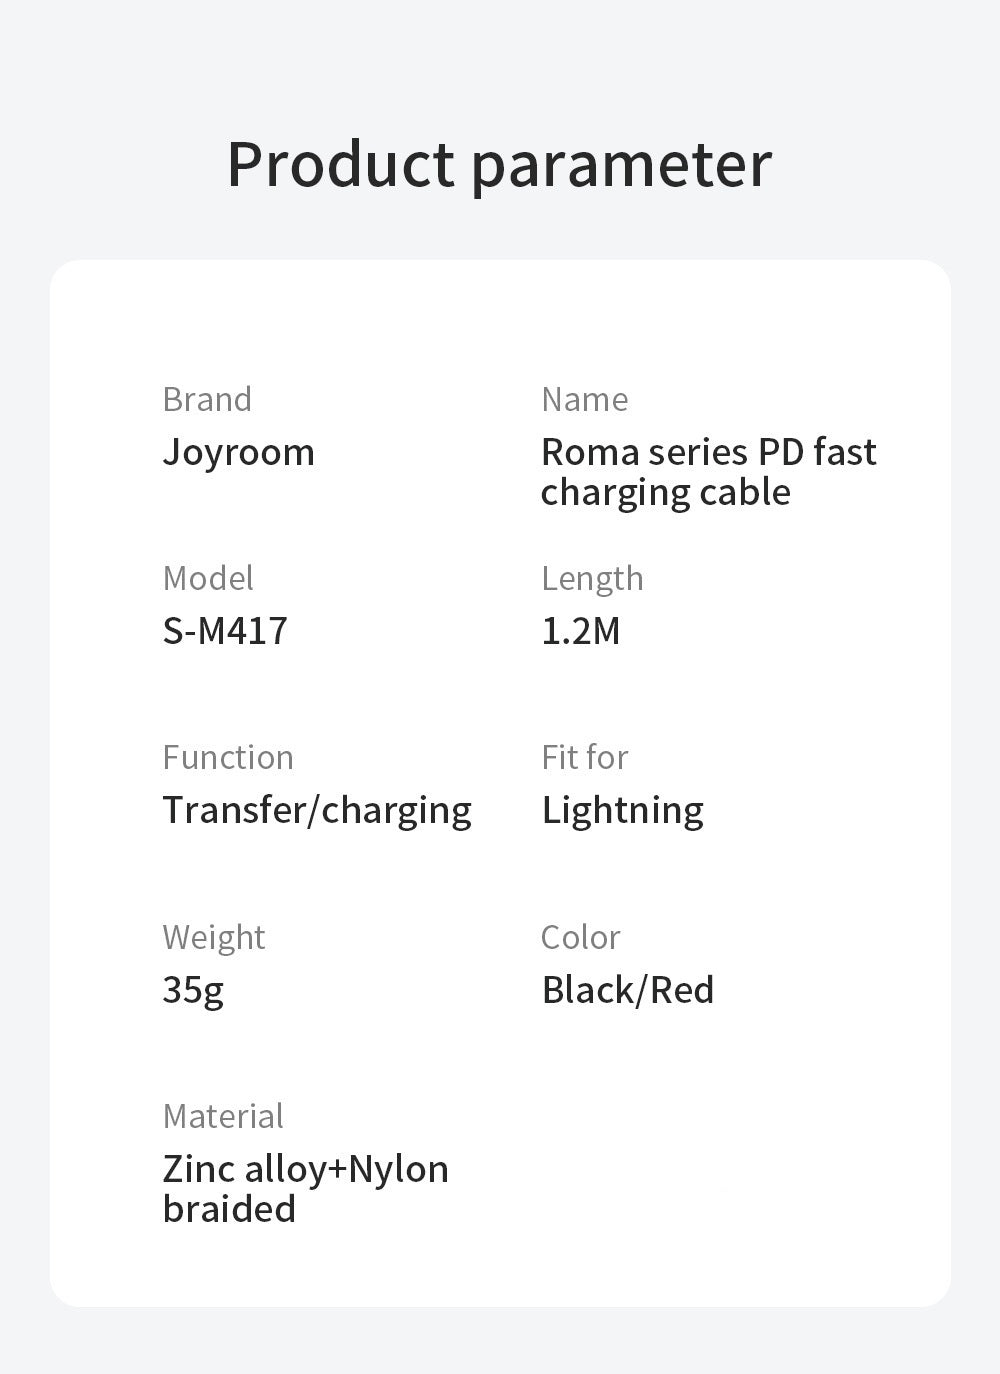Select the "35g" weight value

[193, 990]
